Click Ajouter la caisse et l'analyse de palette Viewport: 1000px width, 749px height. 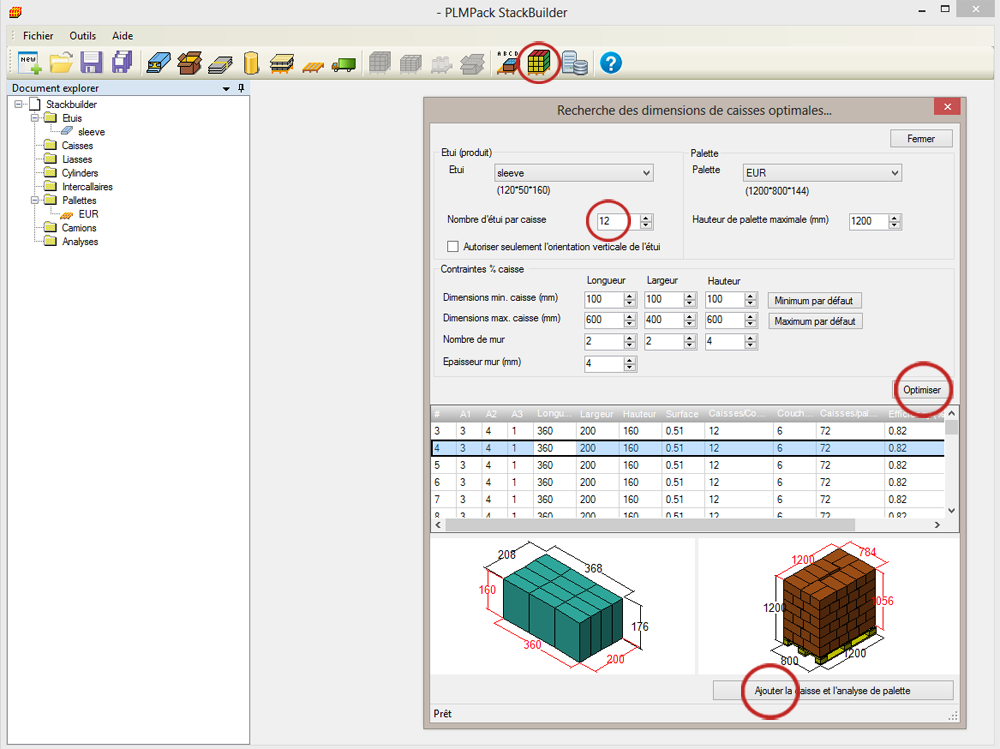click(833, 690)
